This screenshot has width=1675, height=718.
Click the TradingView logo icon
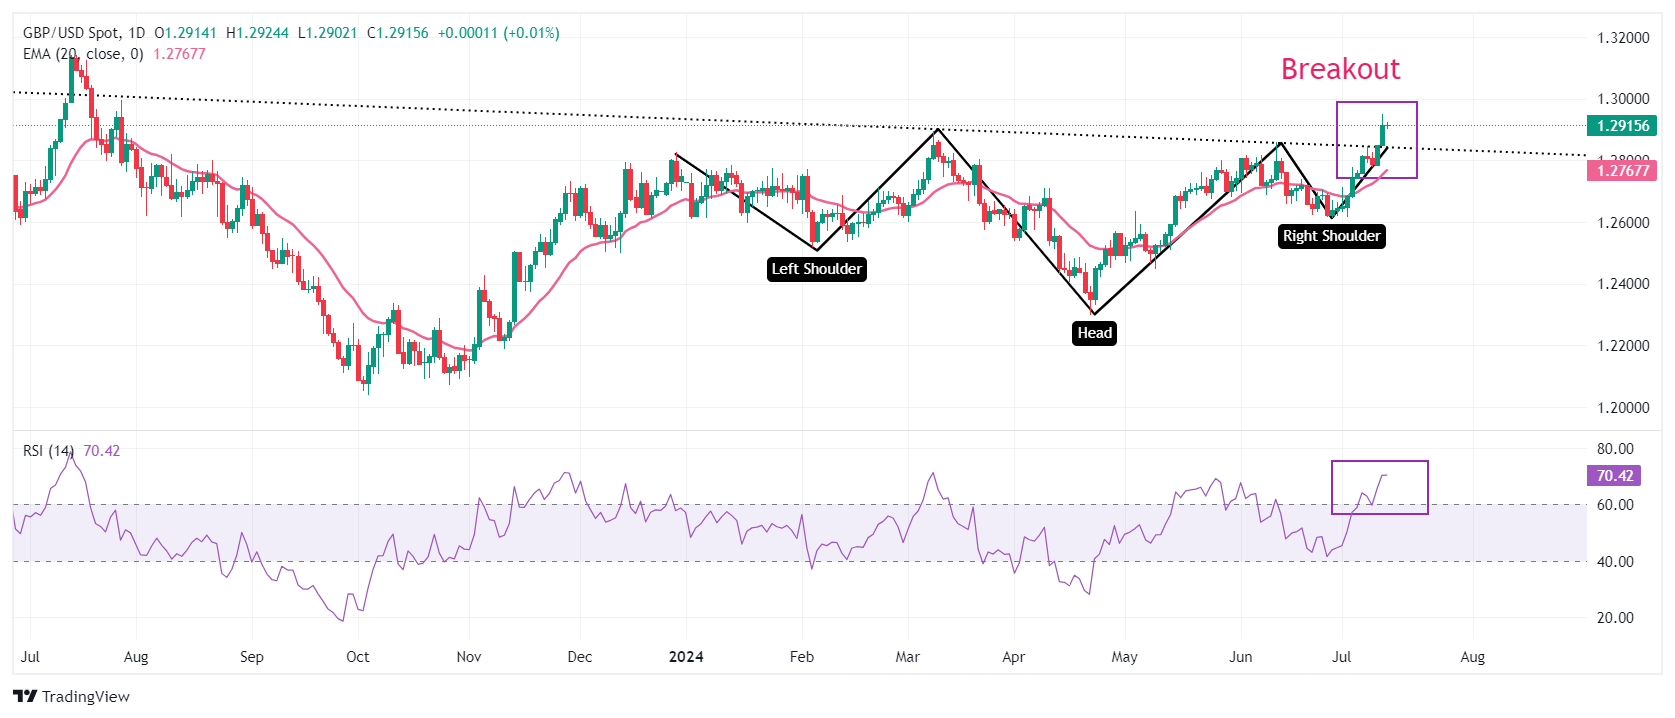click(25, 696)
